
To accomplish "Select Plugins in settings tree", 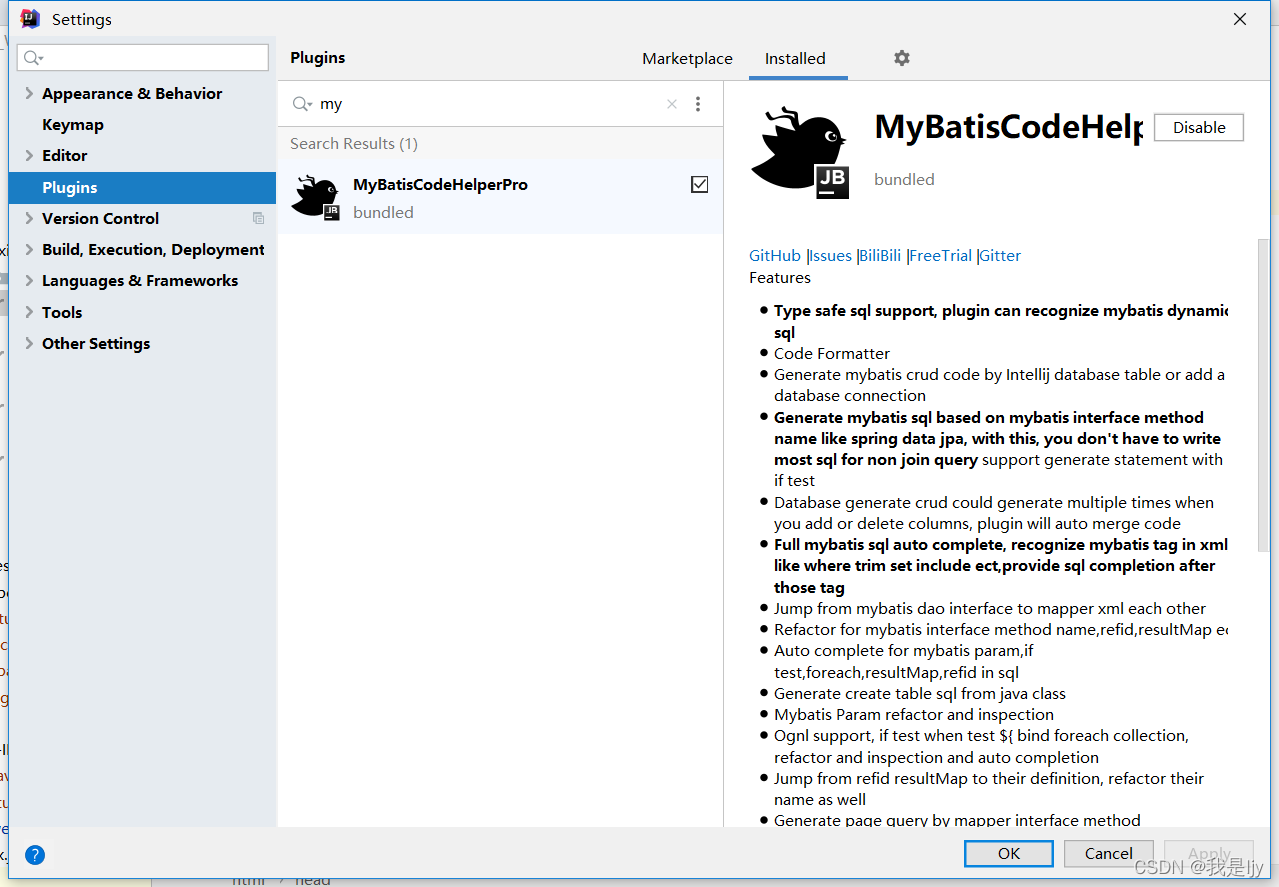I will click(142, 187).
